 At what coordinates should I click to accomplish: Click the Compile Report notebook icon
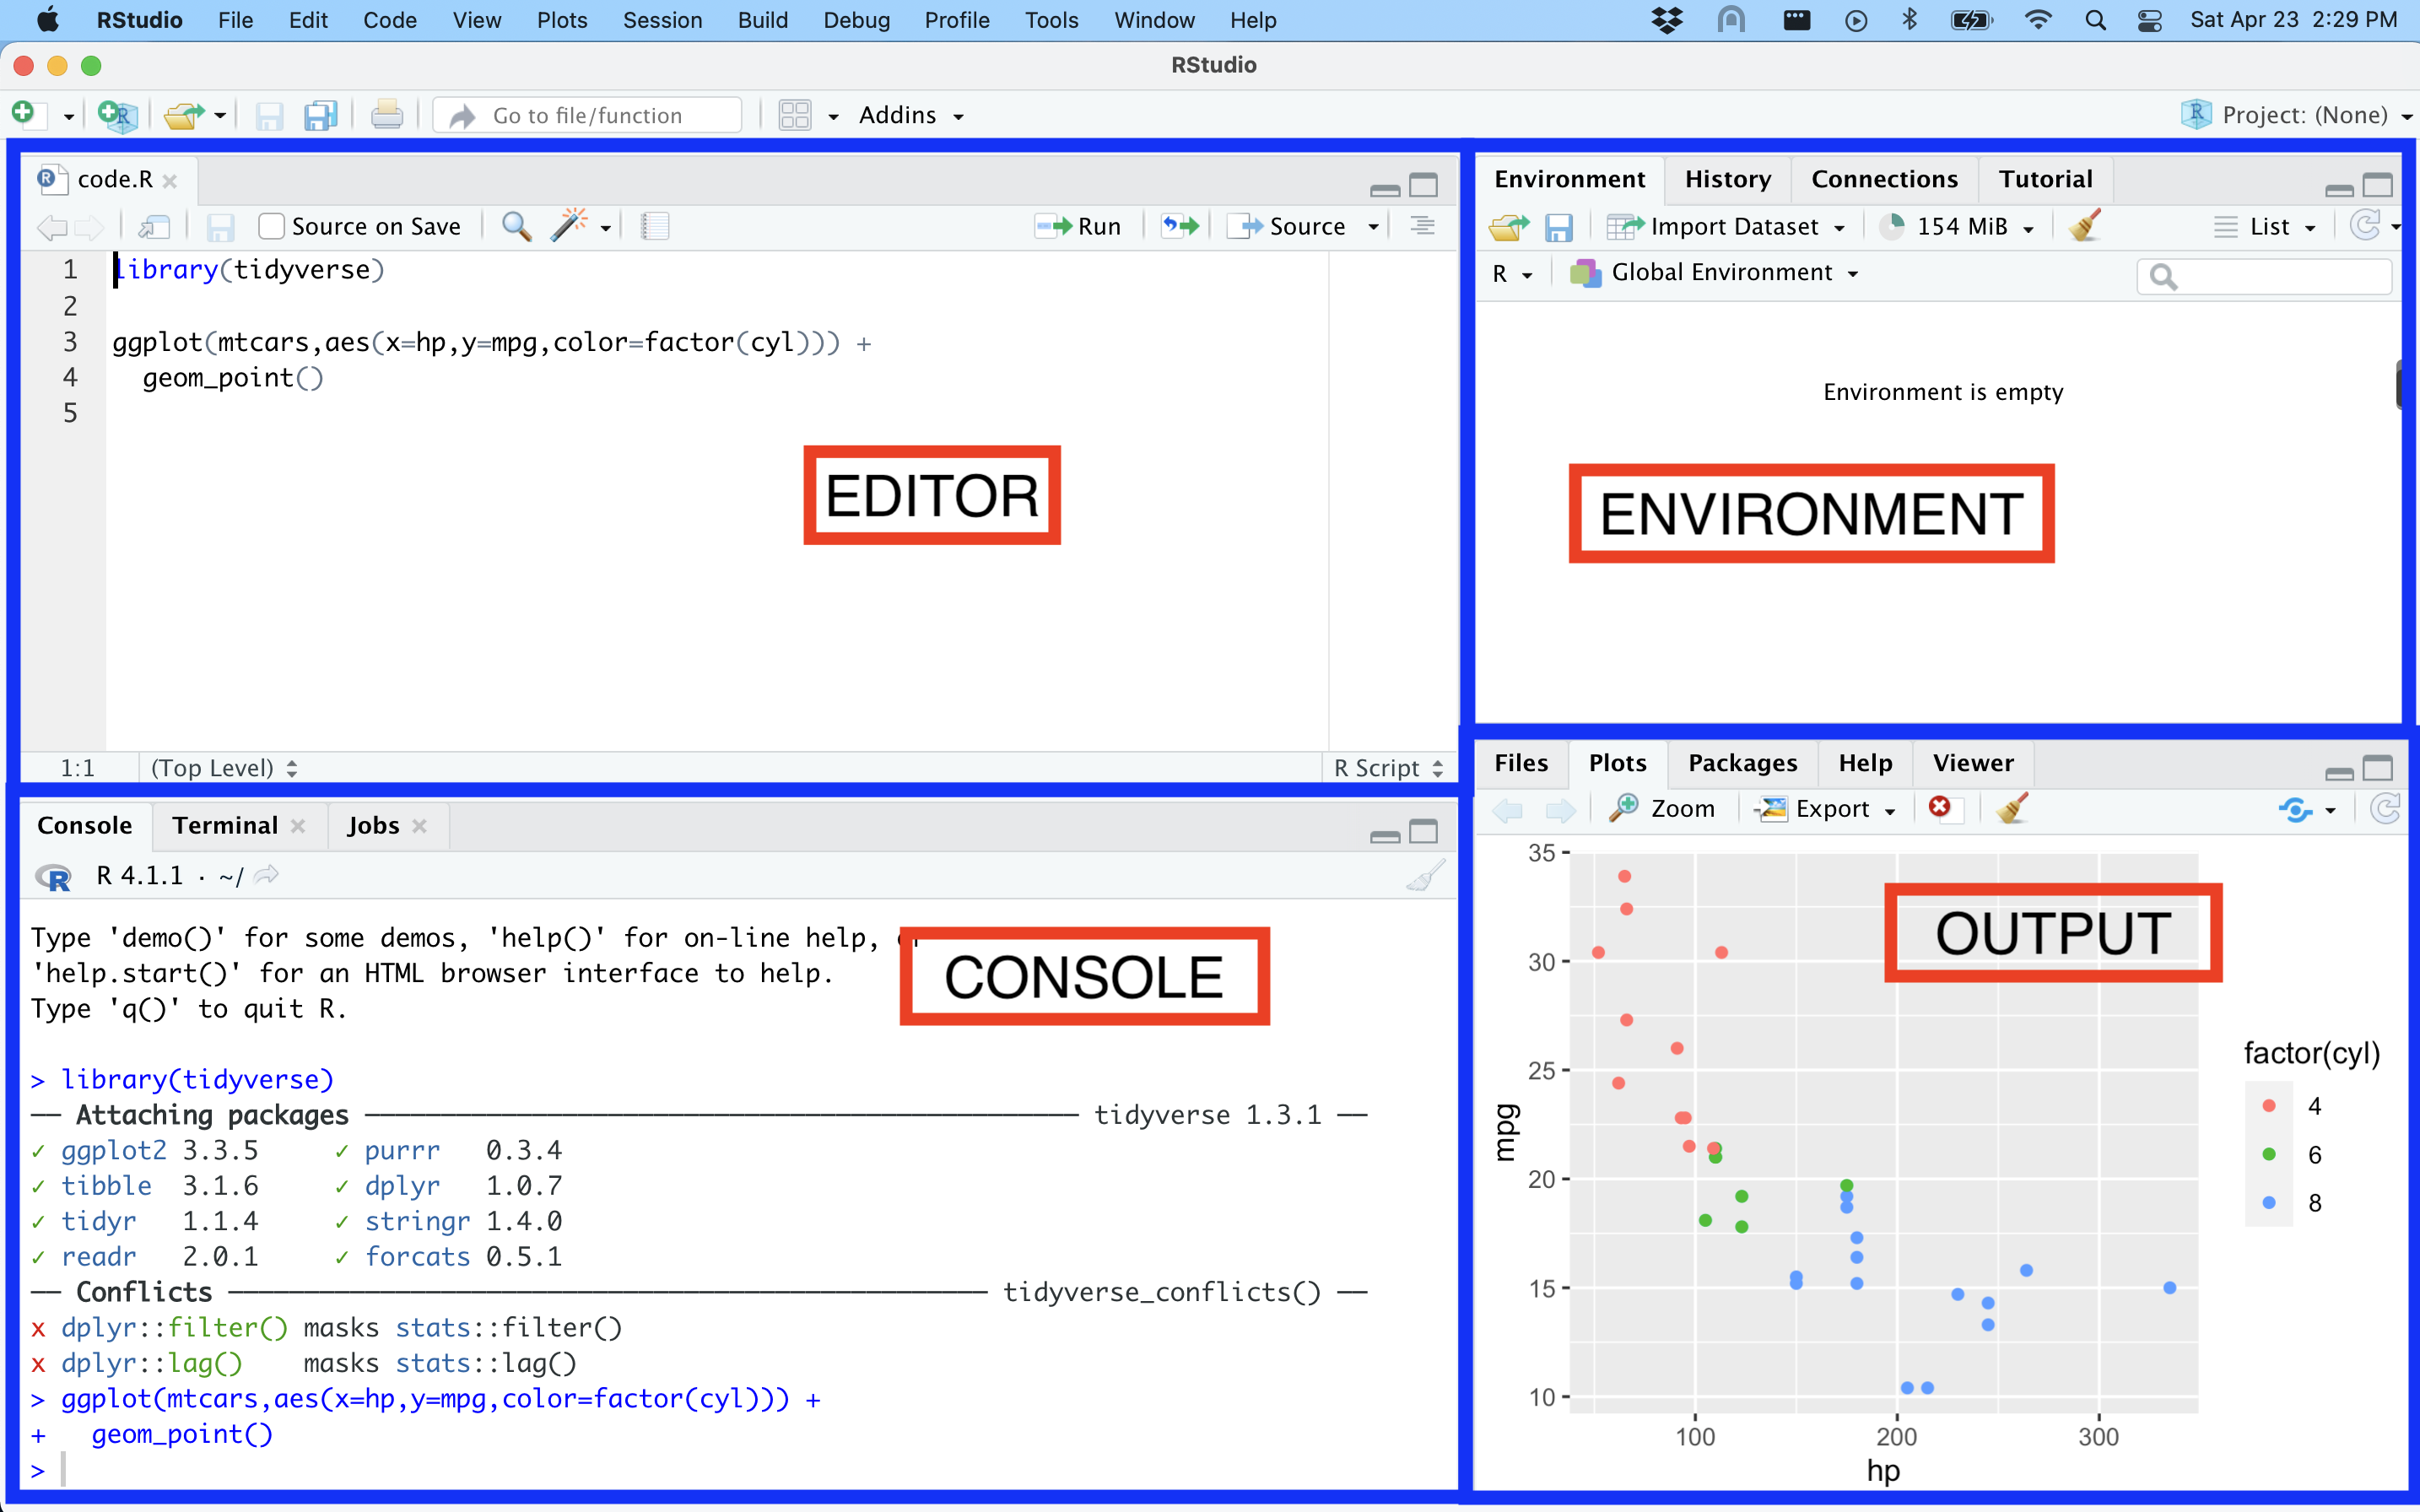pyautogui.click(x=654, y=226)
